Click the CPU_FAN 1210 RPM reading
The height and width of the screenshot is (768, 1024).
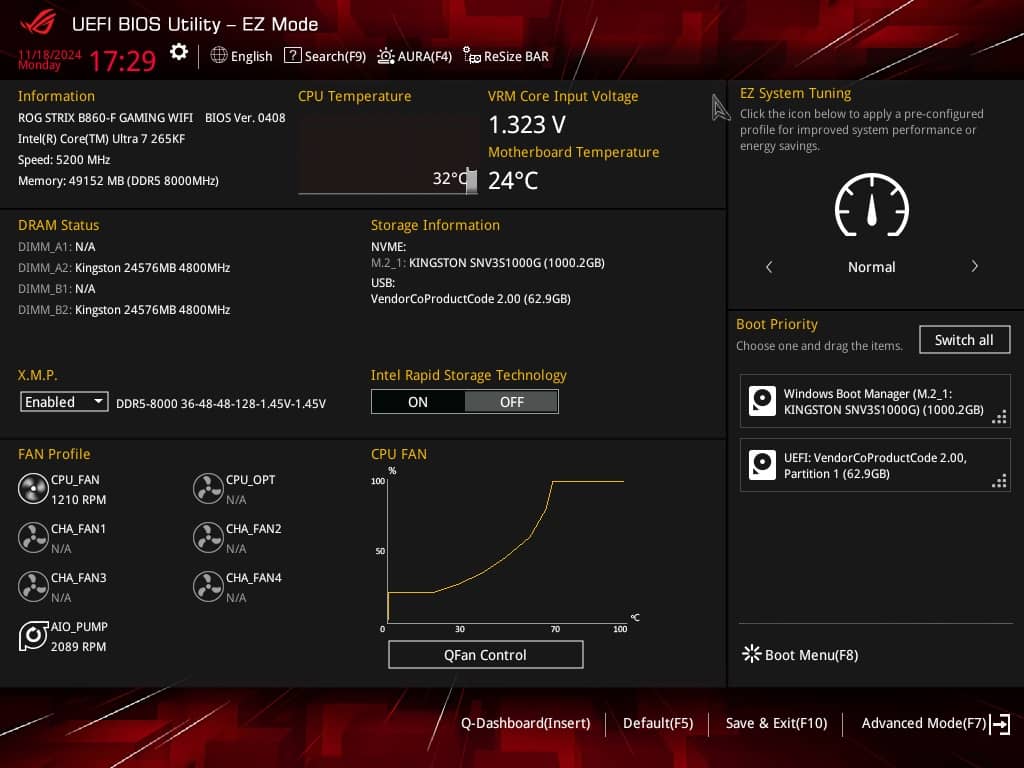pos(78,500)
